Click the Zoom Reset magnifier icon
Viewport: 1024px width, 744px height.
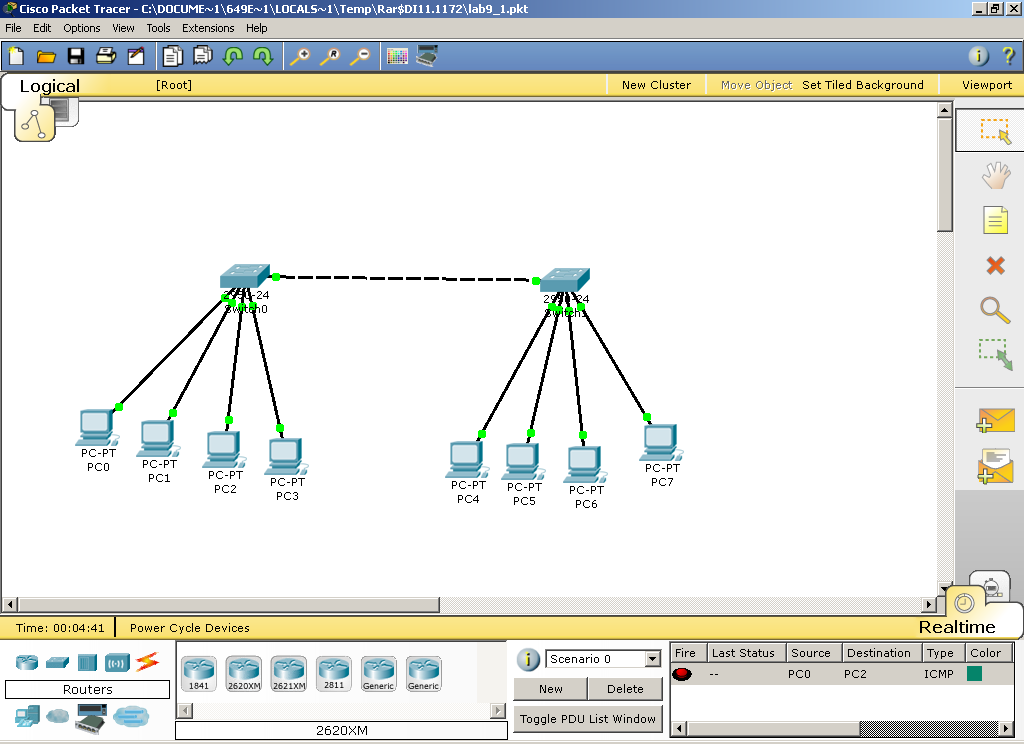[330, 56]
